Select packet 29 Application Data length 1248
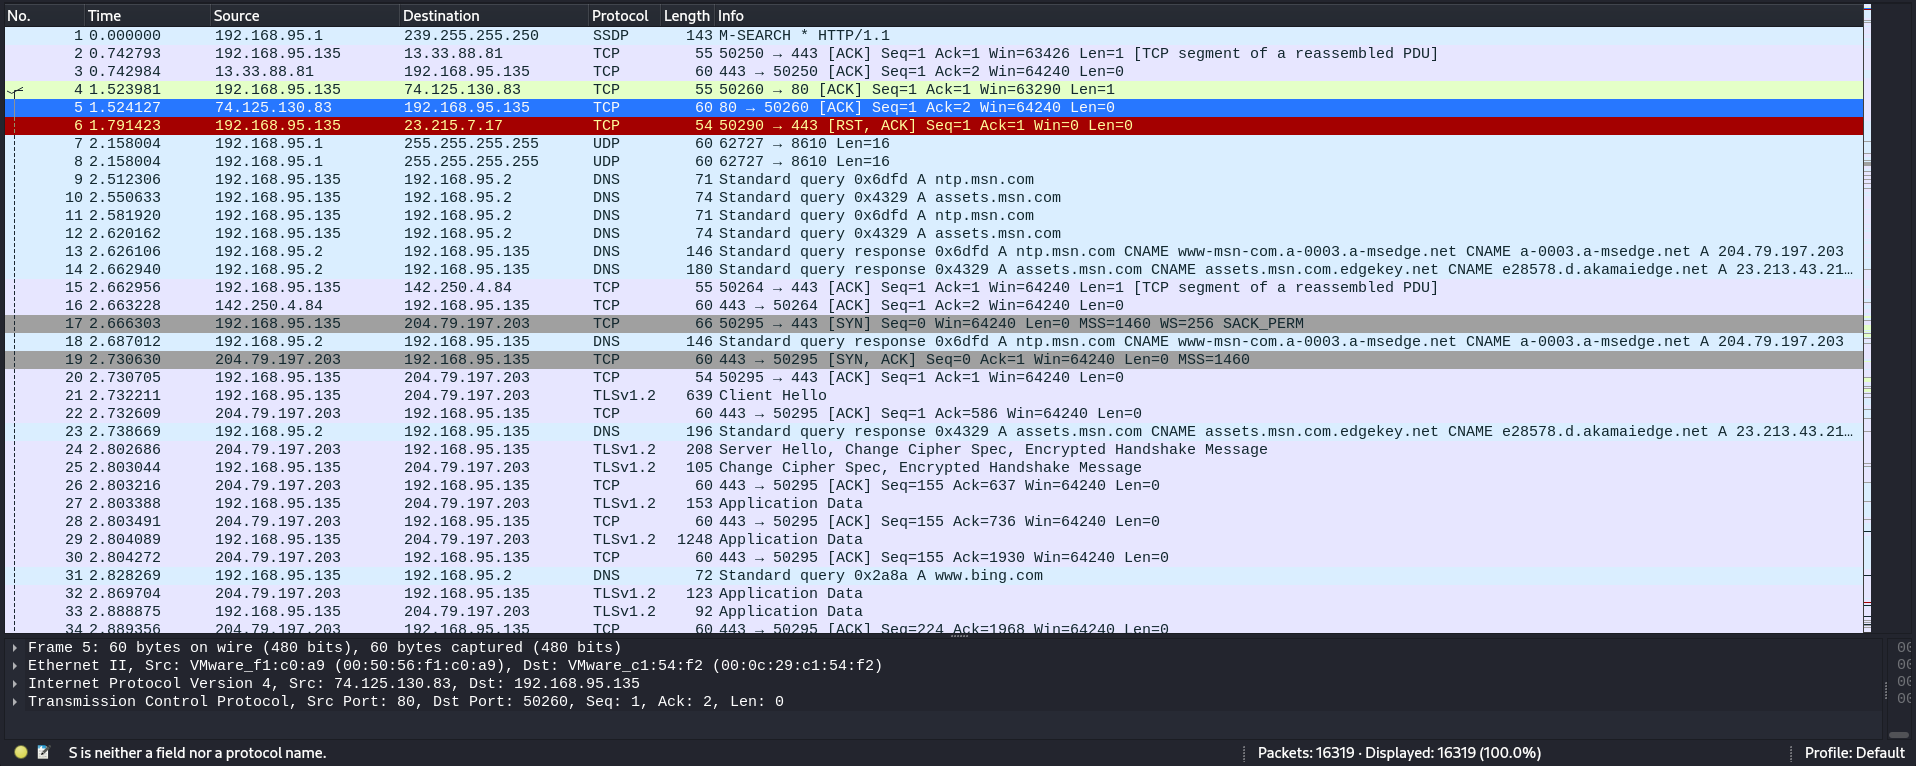 click(934, 539)
